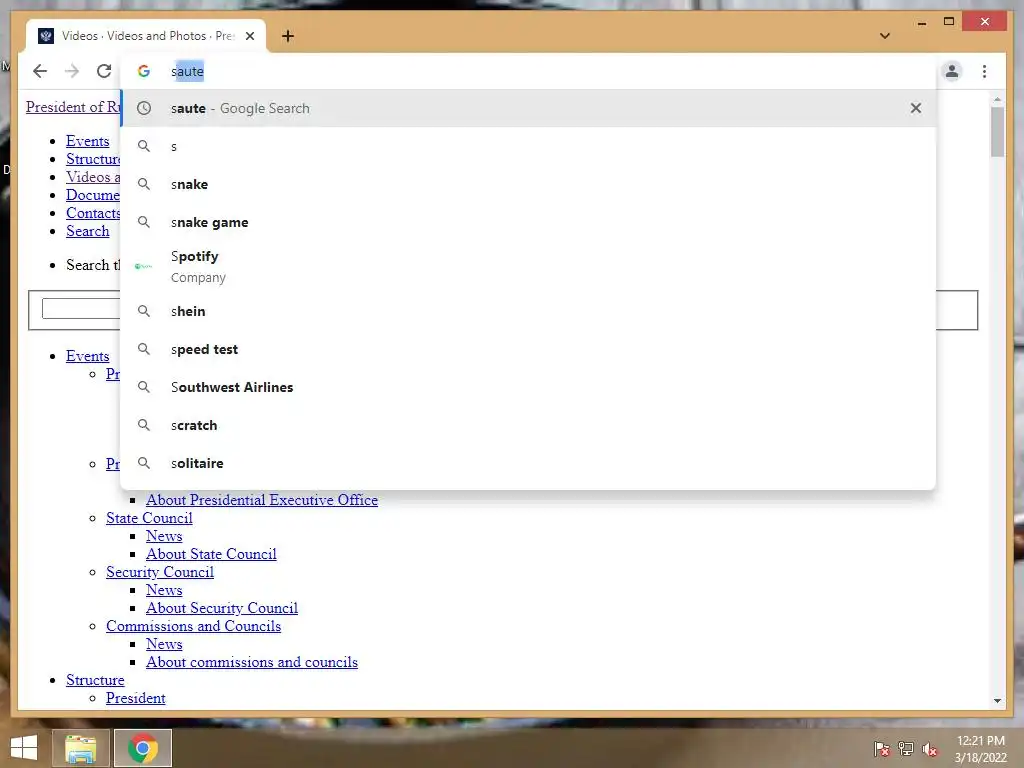Click the site search text field
This screenshot has height=768, width=1024.
(81, 308)
